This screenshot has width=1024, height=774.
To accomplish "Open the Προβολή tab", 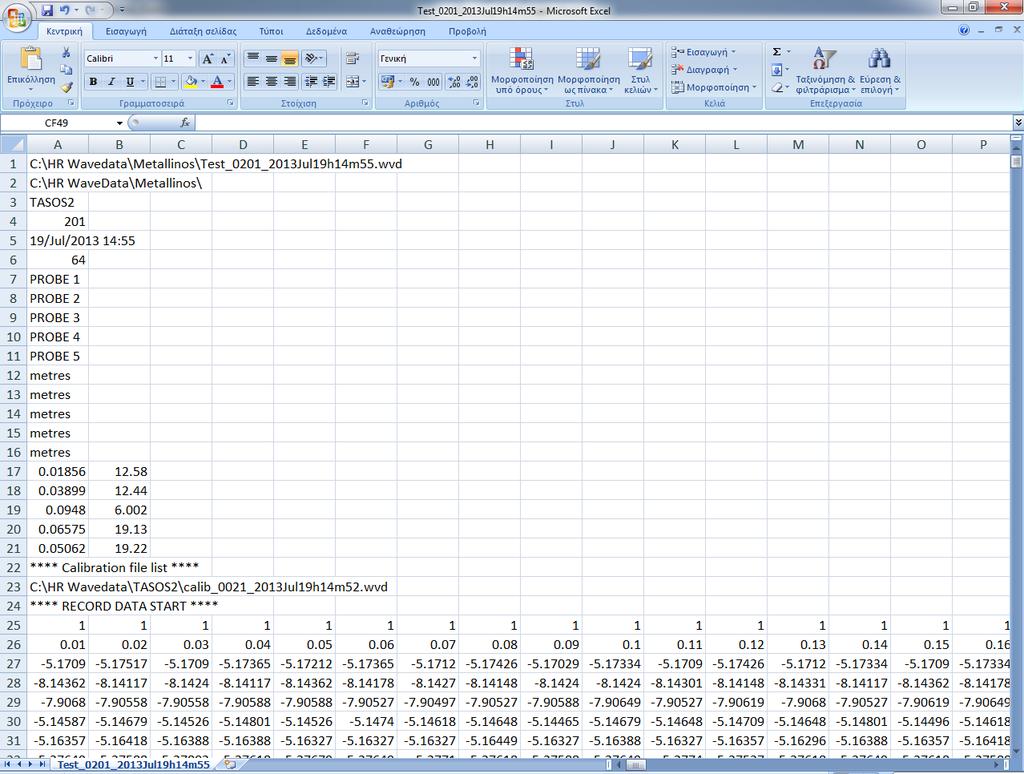I will point(468,31).
